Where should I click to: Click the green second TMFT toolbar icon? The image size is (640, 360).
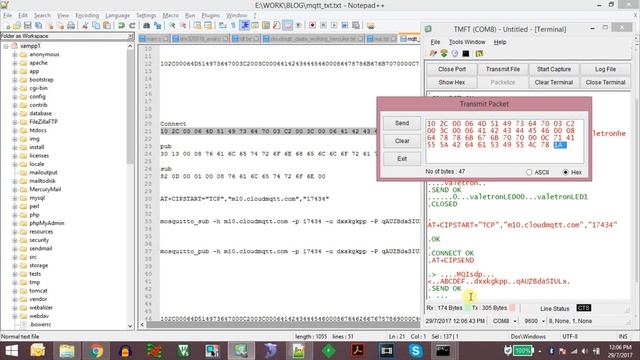[444, 53]
